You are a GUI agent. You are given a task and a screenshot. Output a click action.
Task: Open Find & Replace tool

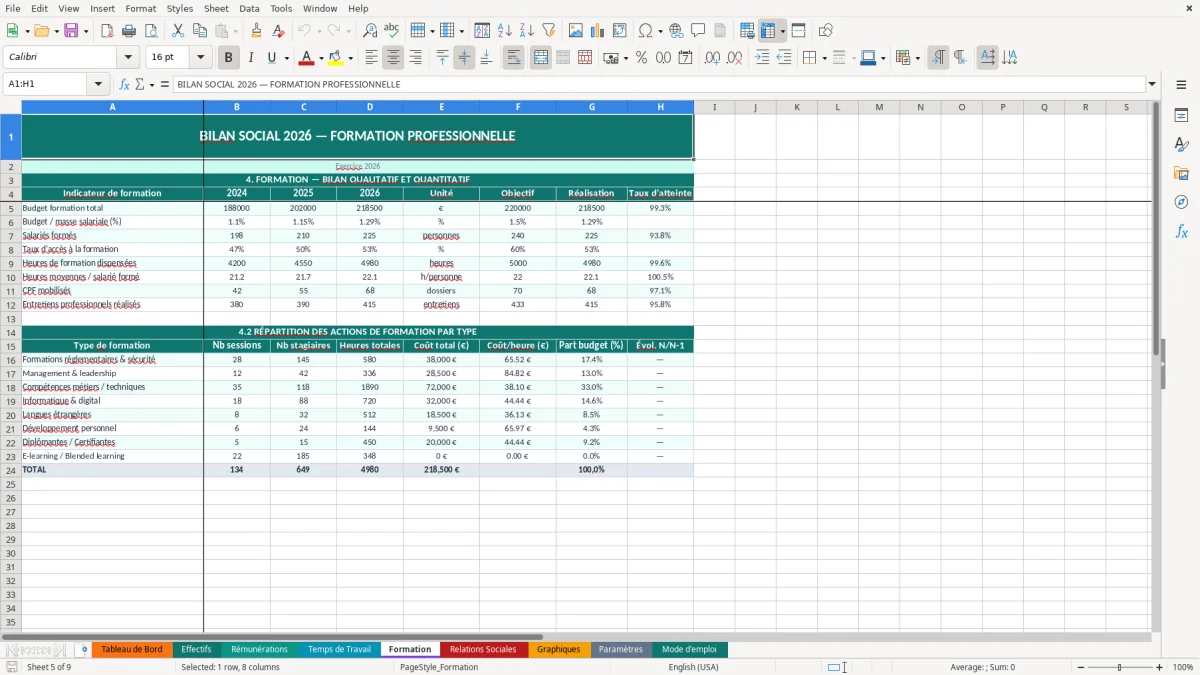click(x=370, y=31)
